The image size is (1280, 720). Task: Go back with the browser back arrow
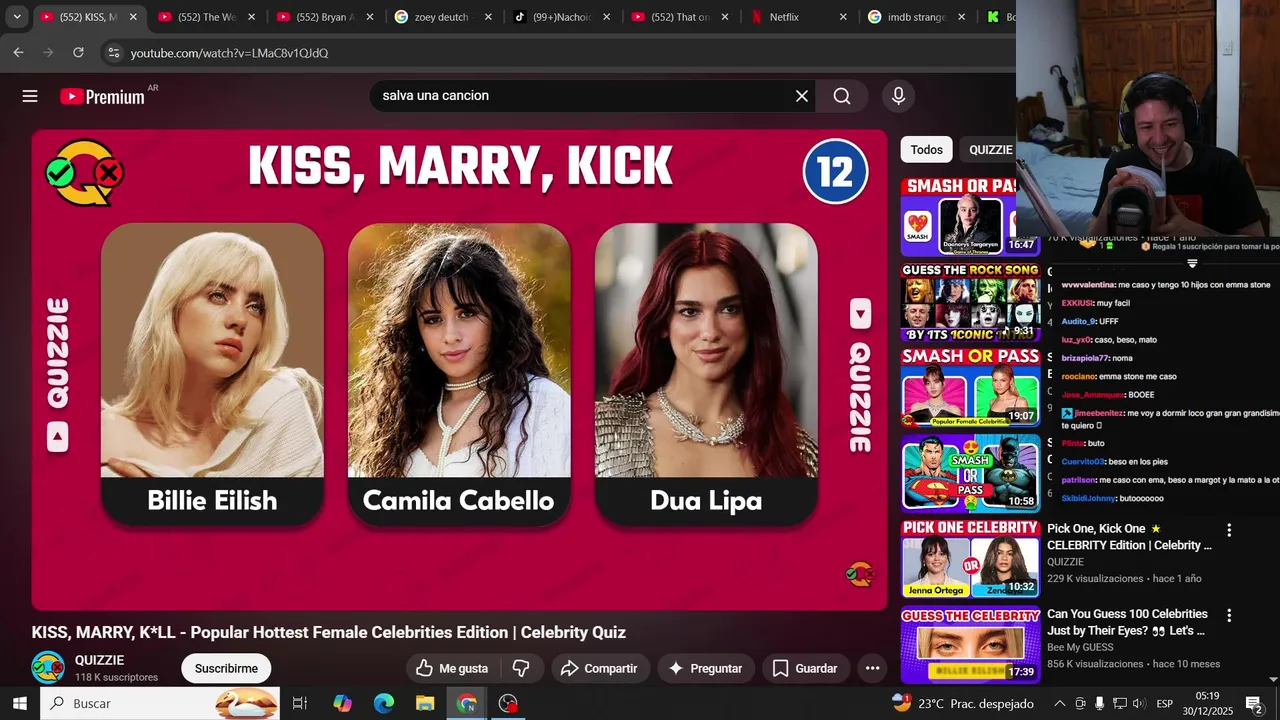(x=18, y=52)
